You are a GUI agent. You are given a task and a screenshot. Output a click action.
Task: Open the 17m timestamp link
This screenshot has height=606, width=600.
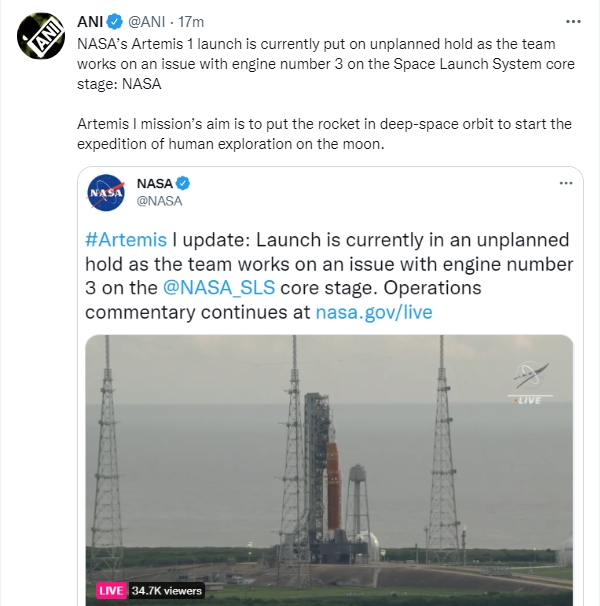[191, 23]
